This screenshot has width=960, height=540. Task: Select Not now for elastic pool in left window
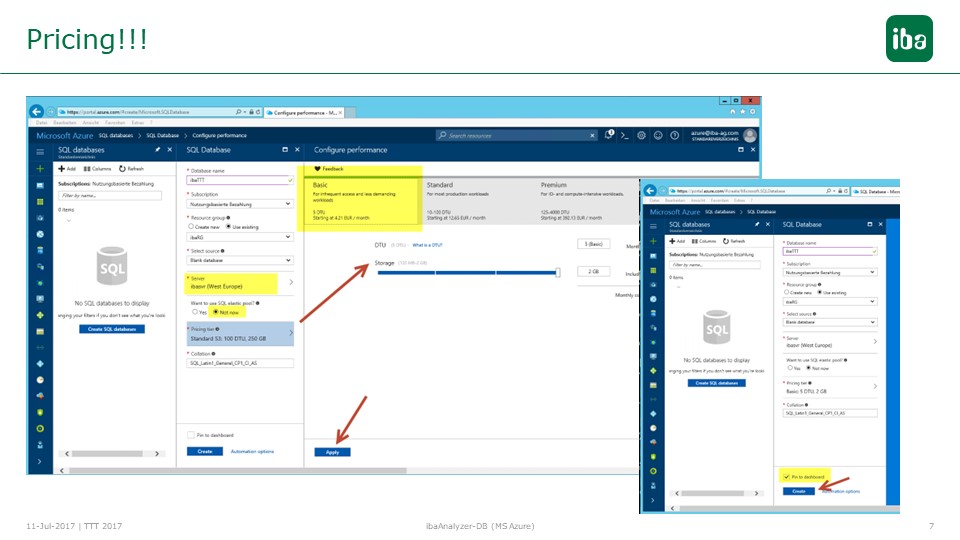pyautogui.click(x=216, y=312)
